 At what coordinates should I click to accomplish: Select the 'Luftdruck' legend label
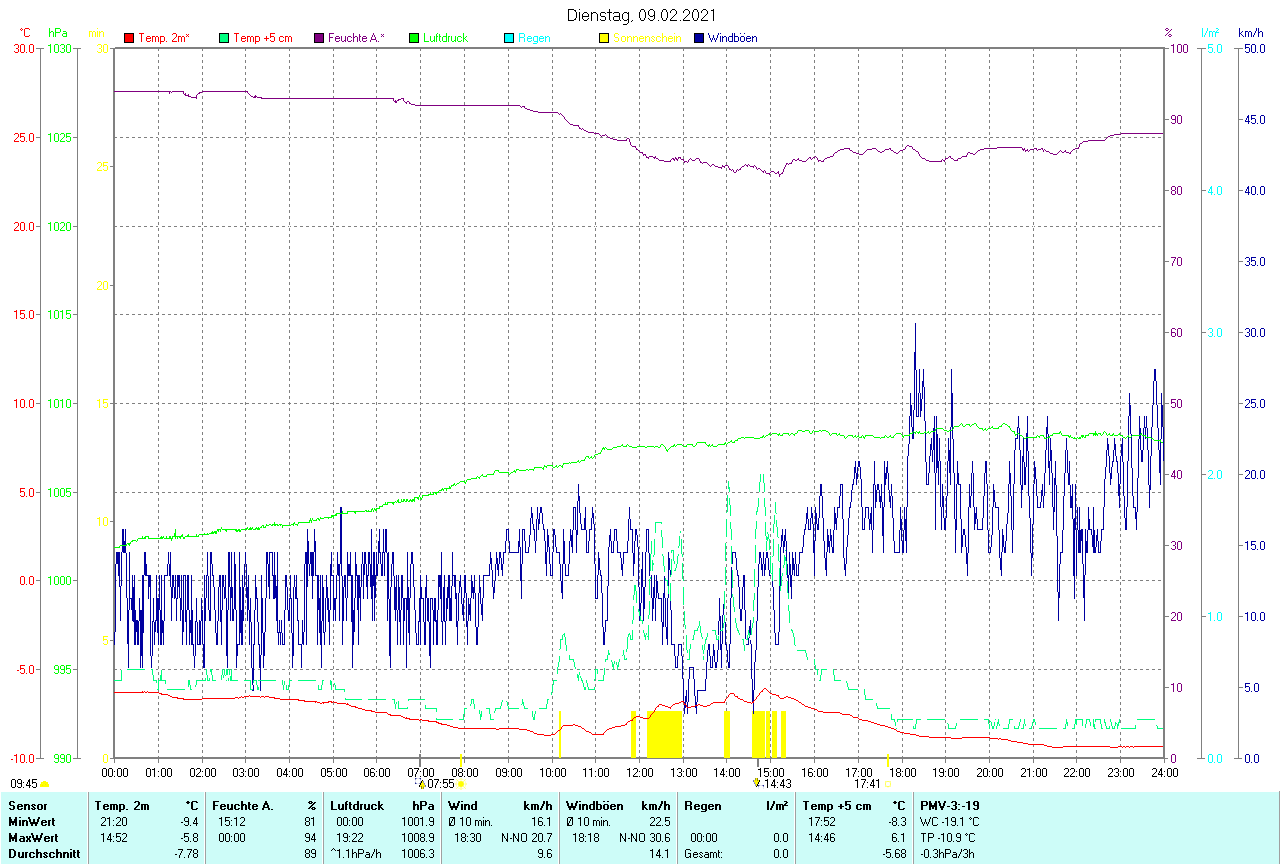click(x=446, y=38)
